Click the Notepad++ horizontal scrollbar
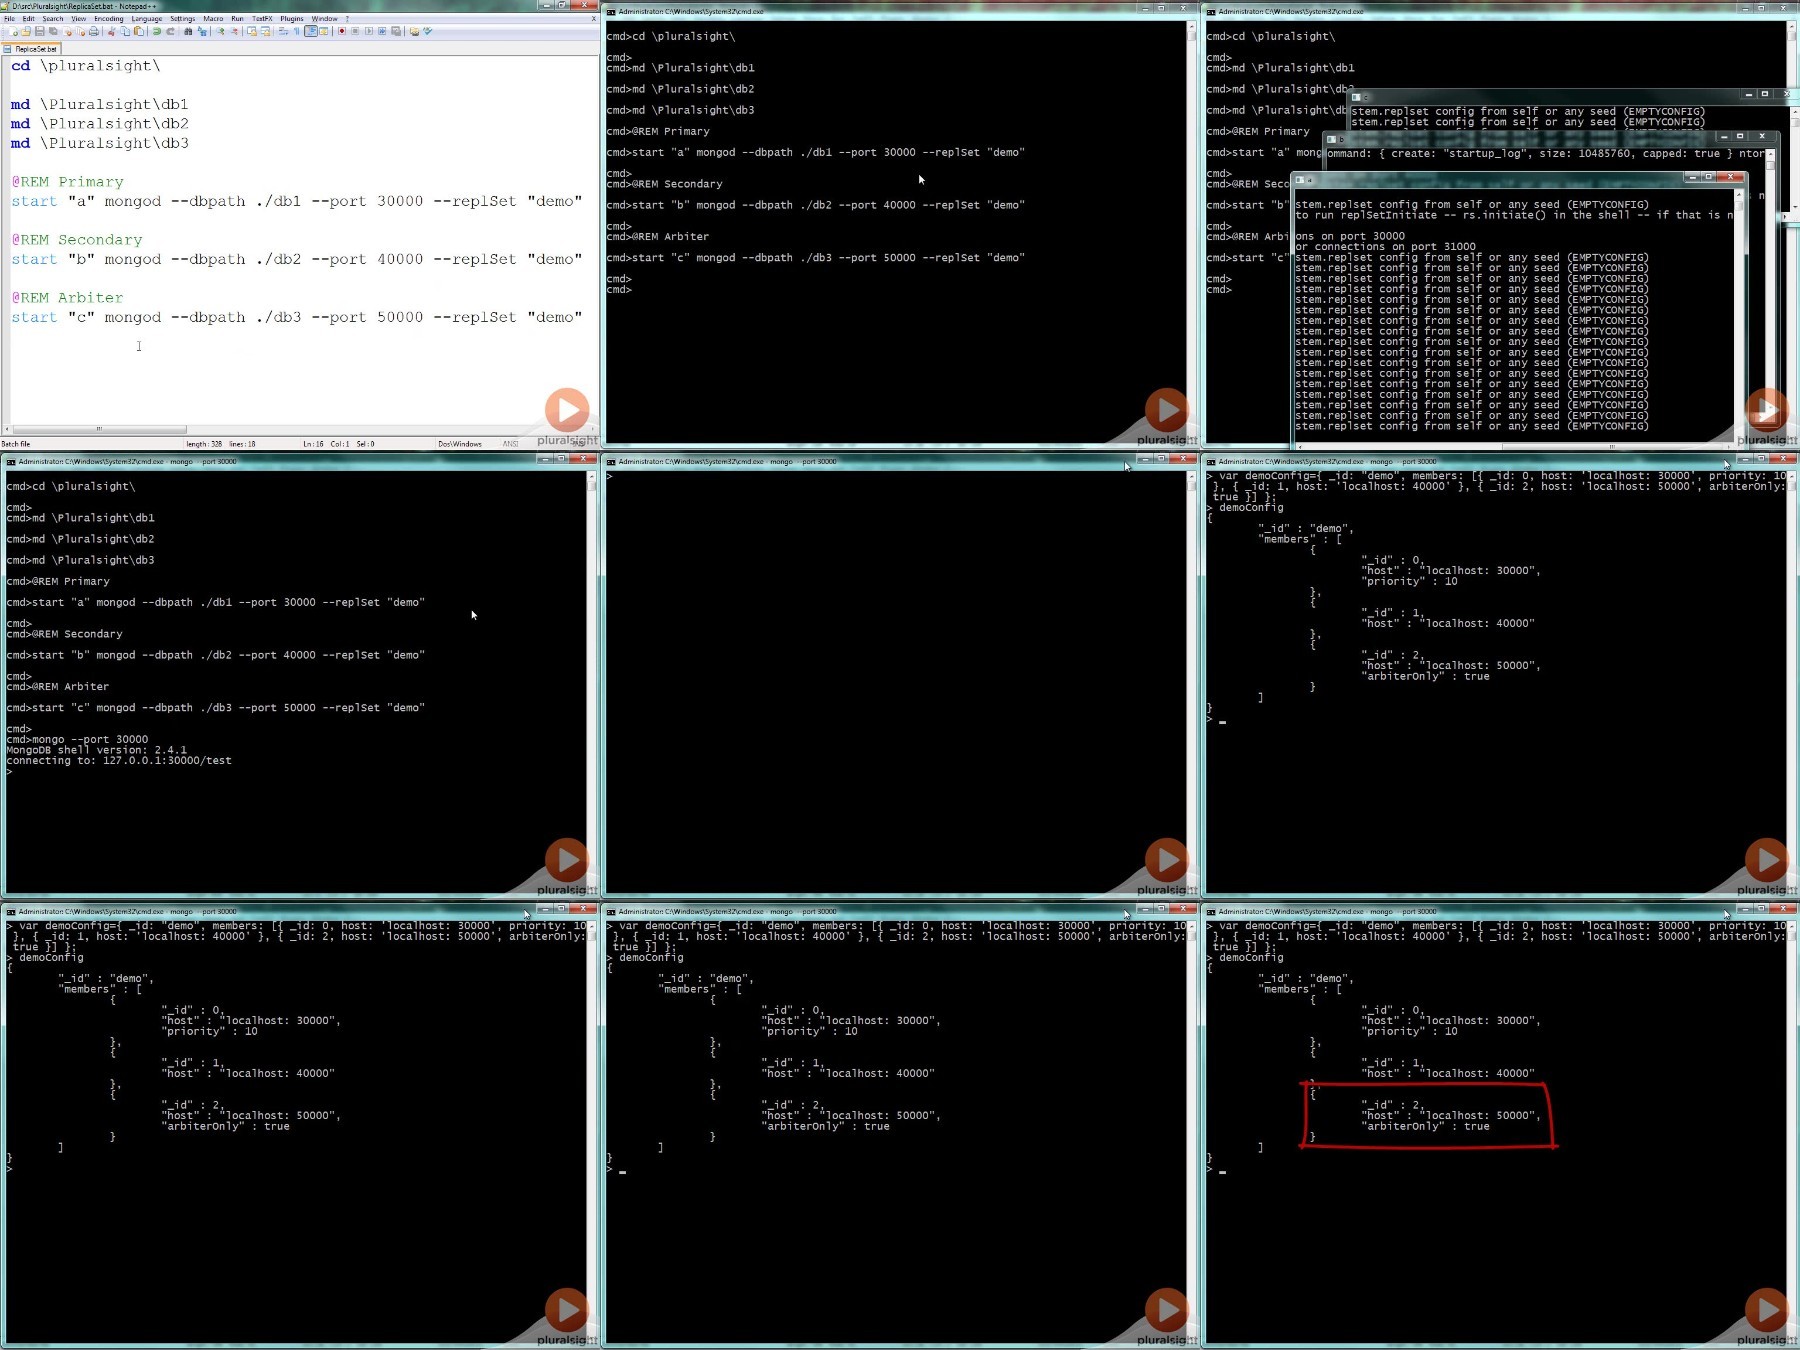The width and height of the screenshot is (1800, 1350). tap(300, 429)
